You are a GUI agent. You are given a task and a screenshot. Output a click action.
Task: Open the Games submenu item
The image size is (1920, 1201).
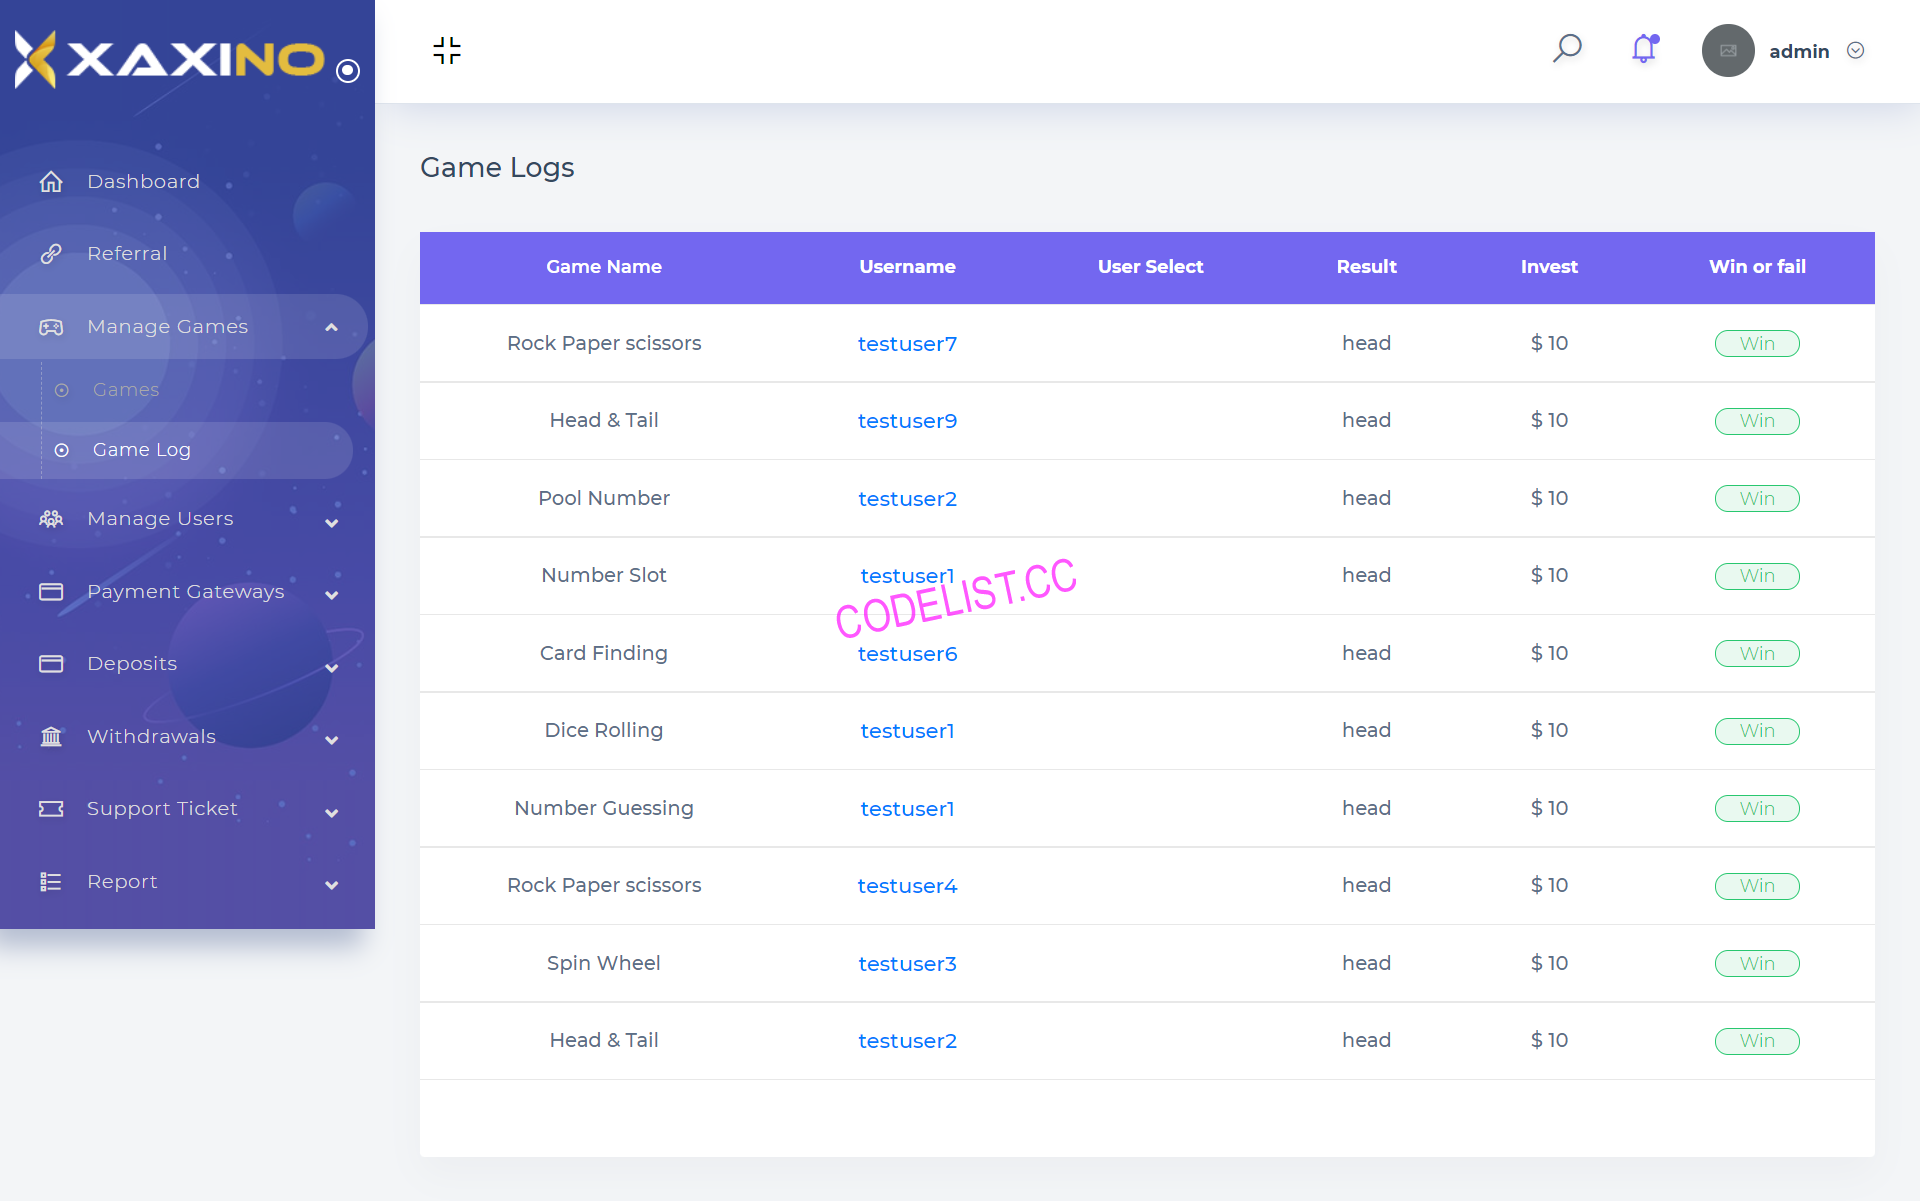[x=126, y=390]
